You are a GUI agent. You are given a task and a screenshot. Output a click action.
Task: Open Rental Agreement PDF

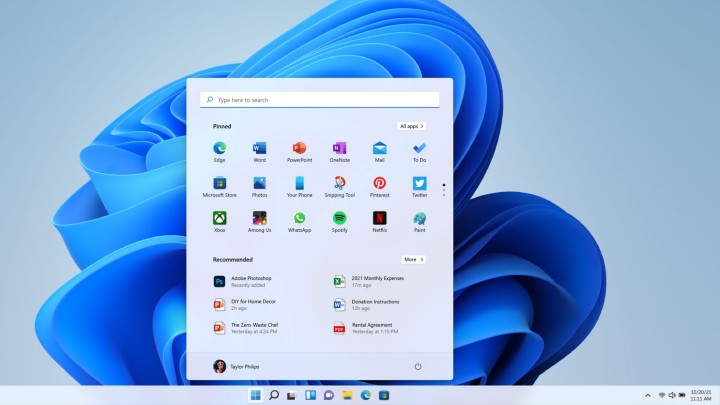click(x=366, y=328)
